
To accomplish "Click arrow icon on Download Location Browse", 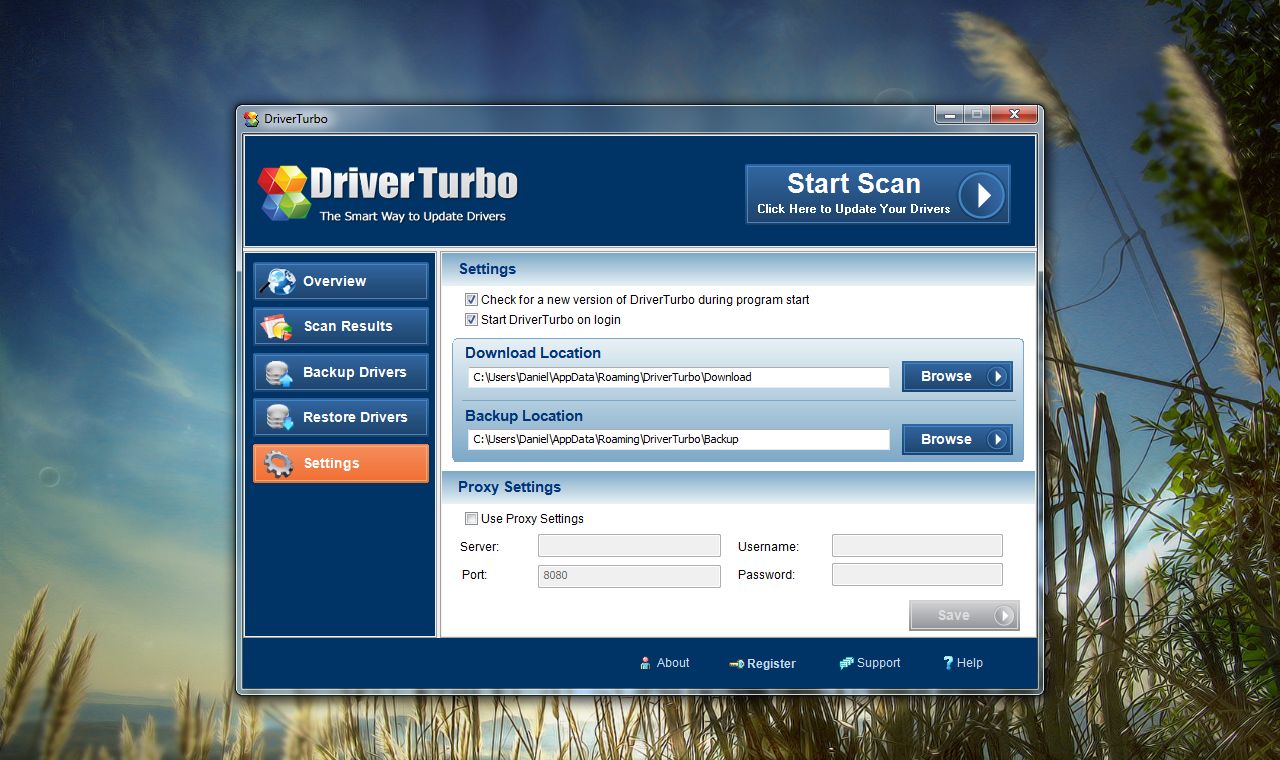I will coord(996,377).
